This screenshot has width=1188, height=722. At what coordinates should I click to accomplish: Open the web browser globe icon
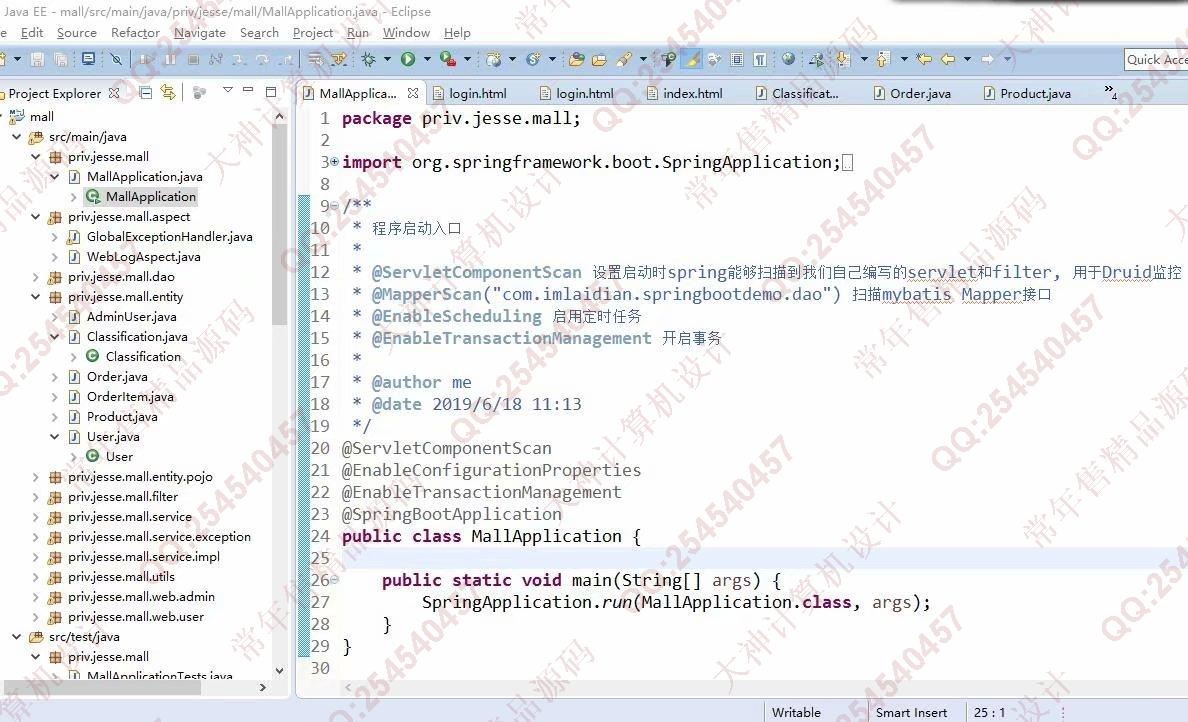pyautogui.click(x=789, y=59)
